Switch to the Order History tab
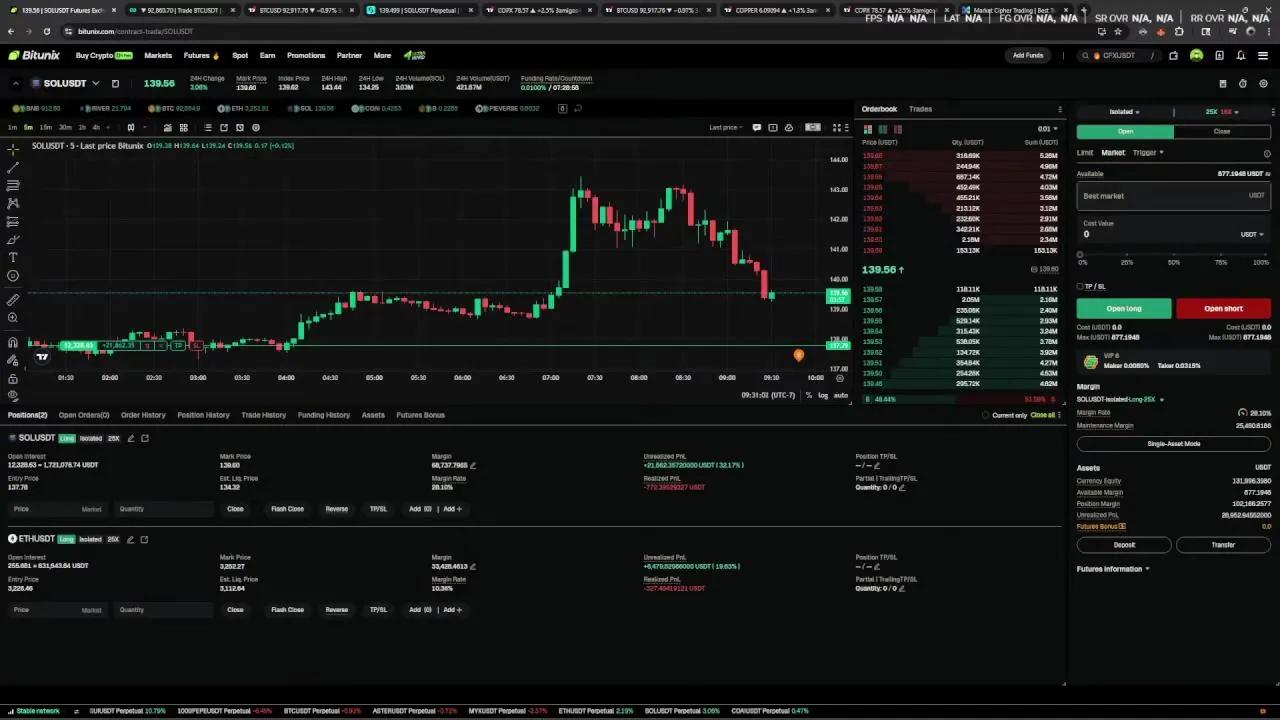The image size is (1280, 720). 143,415
